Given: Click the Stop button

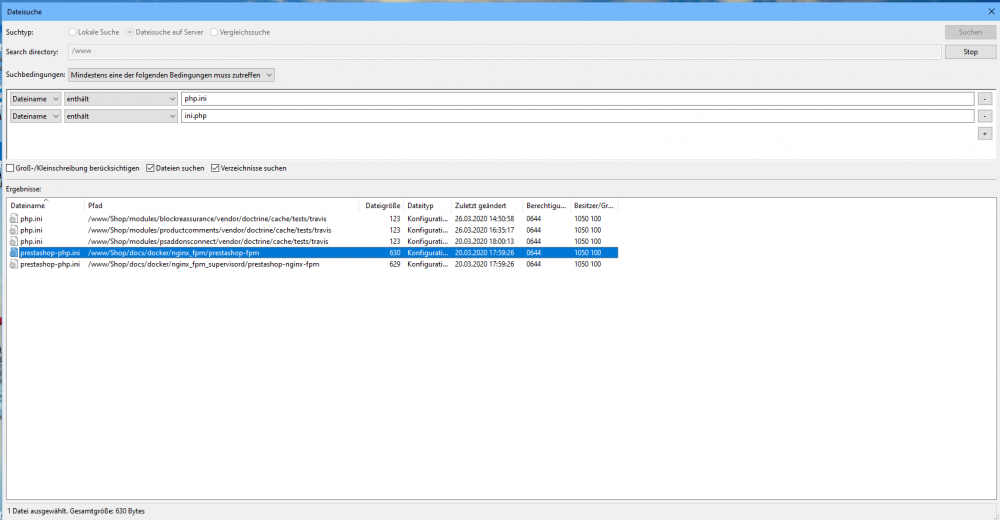Looking at the screenshot, I should click(970, 52).
